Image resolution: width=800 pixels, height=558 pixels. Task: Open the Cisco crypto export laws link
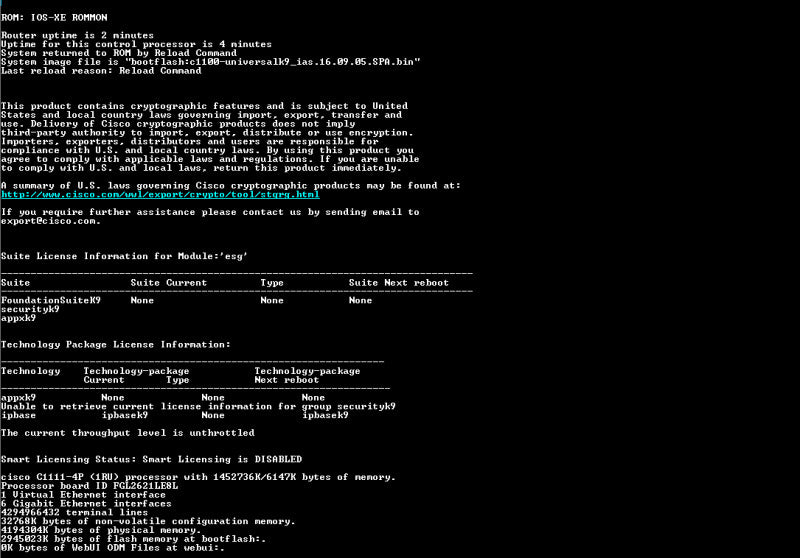coord(160,194)
